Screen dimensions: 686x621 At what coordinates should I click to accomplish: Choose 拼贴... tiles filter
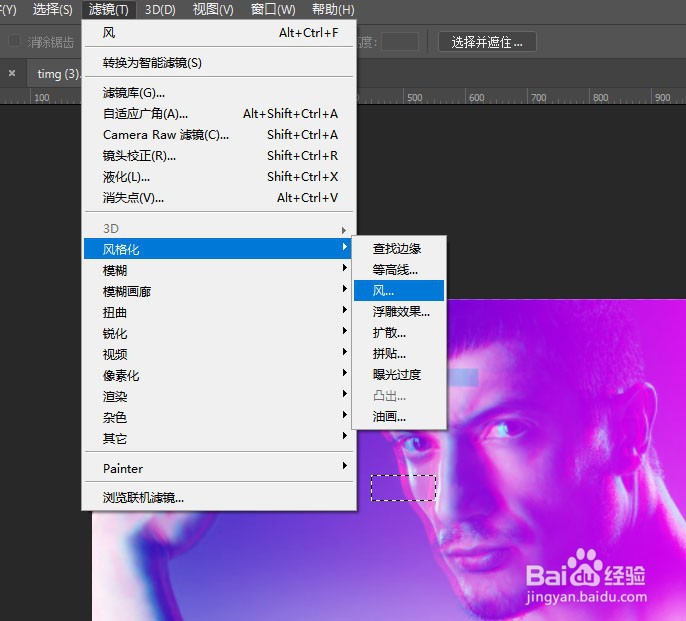tap(399, 354)
